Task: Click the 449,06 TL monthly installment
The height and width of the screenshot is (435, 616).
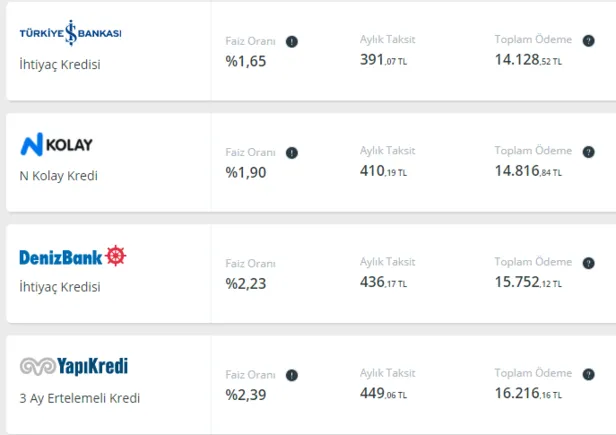Action: [x=384, y=393]
